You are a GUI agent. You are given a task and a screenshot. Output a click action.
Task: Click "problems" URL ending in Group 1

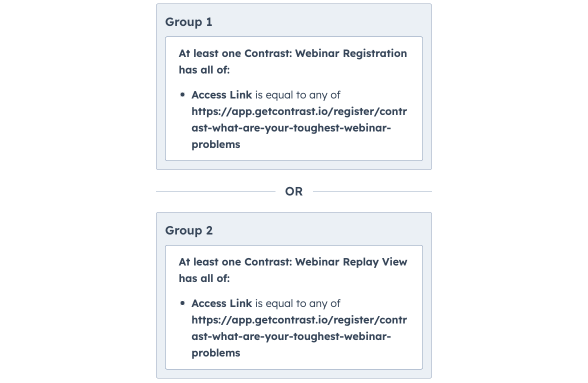pyautogui.click(x=216, y=145)
